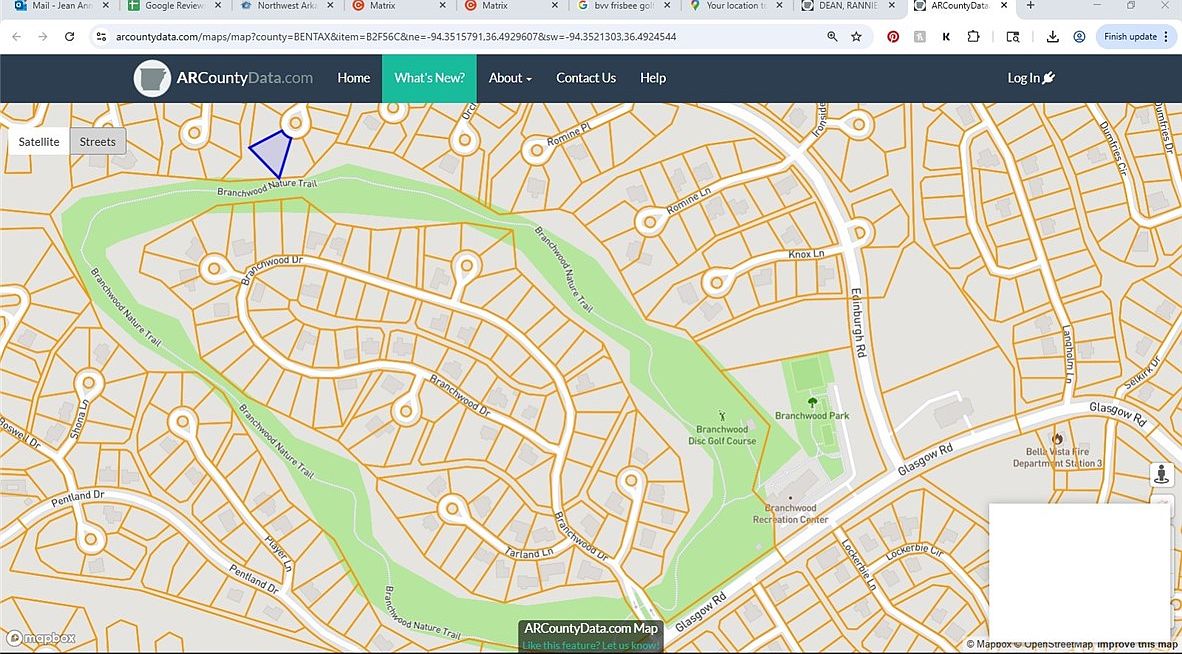Open the browser extensions puzzle icon
Image resolution: width=1182 pixels, height=654 pixels.
[973, 37]
